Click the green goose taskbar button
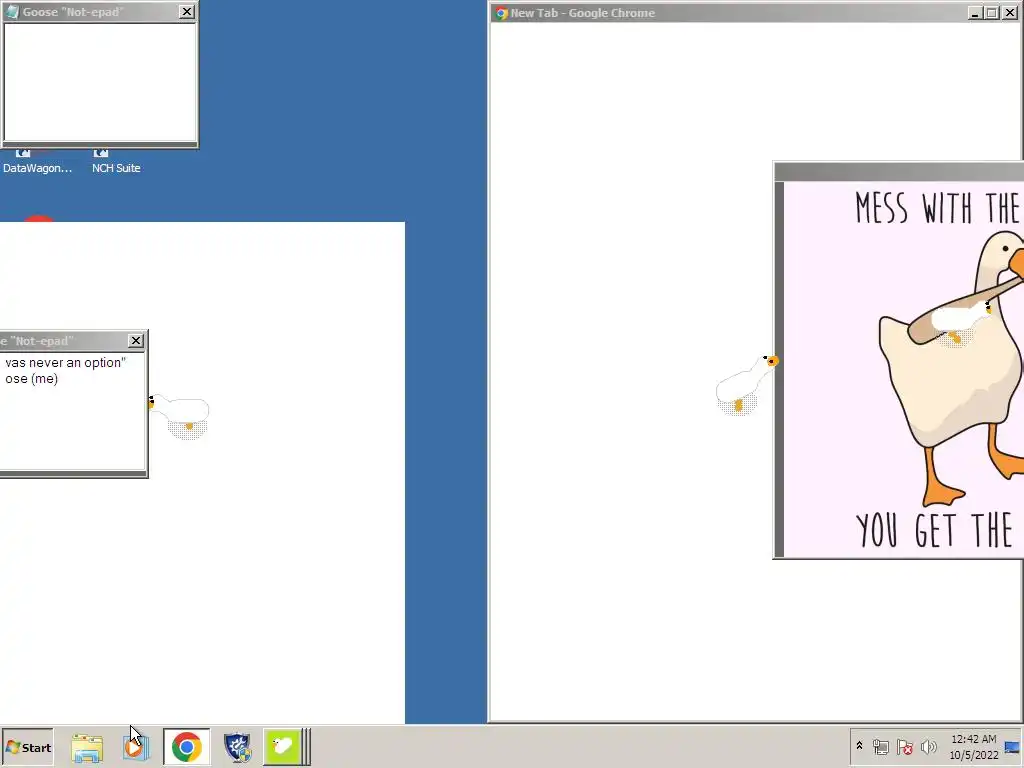This screenshot has height=768, width=1024. (x=282, y=747)
